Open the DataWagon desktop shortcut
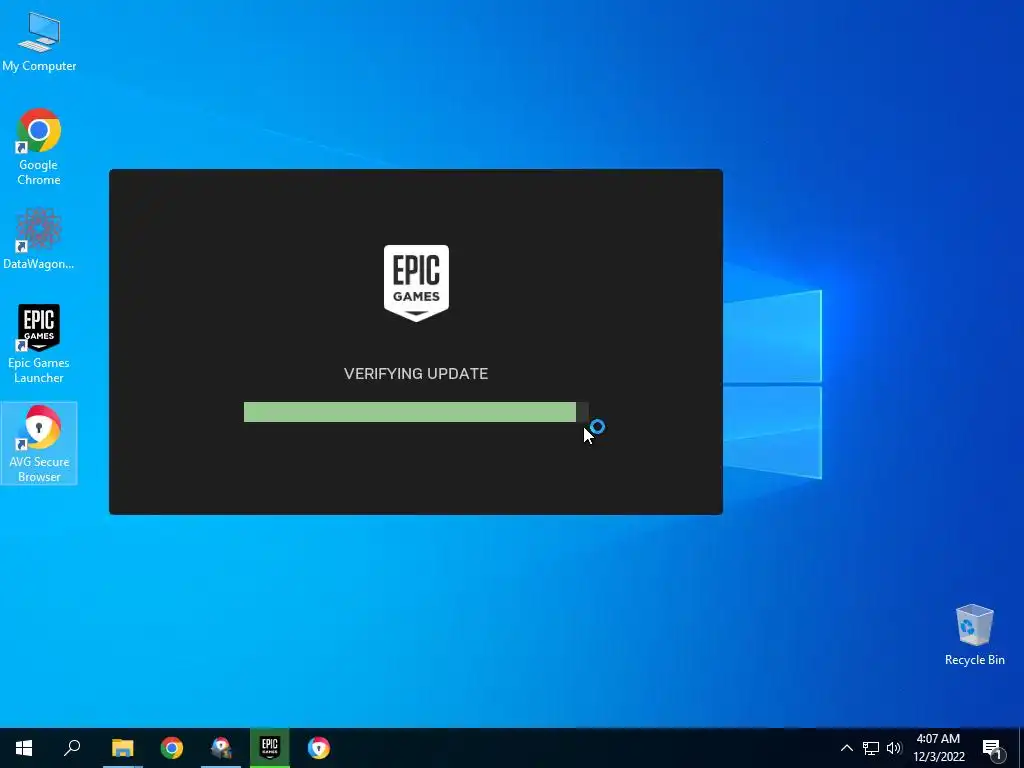 (39, 239)
